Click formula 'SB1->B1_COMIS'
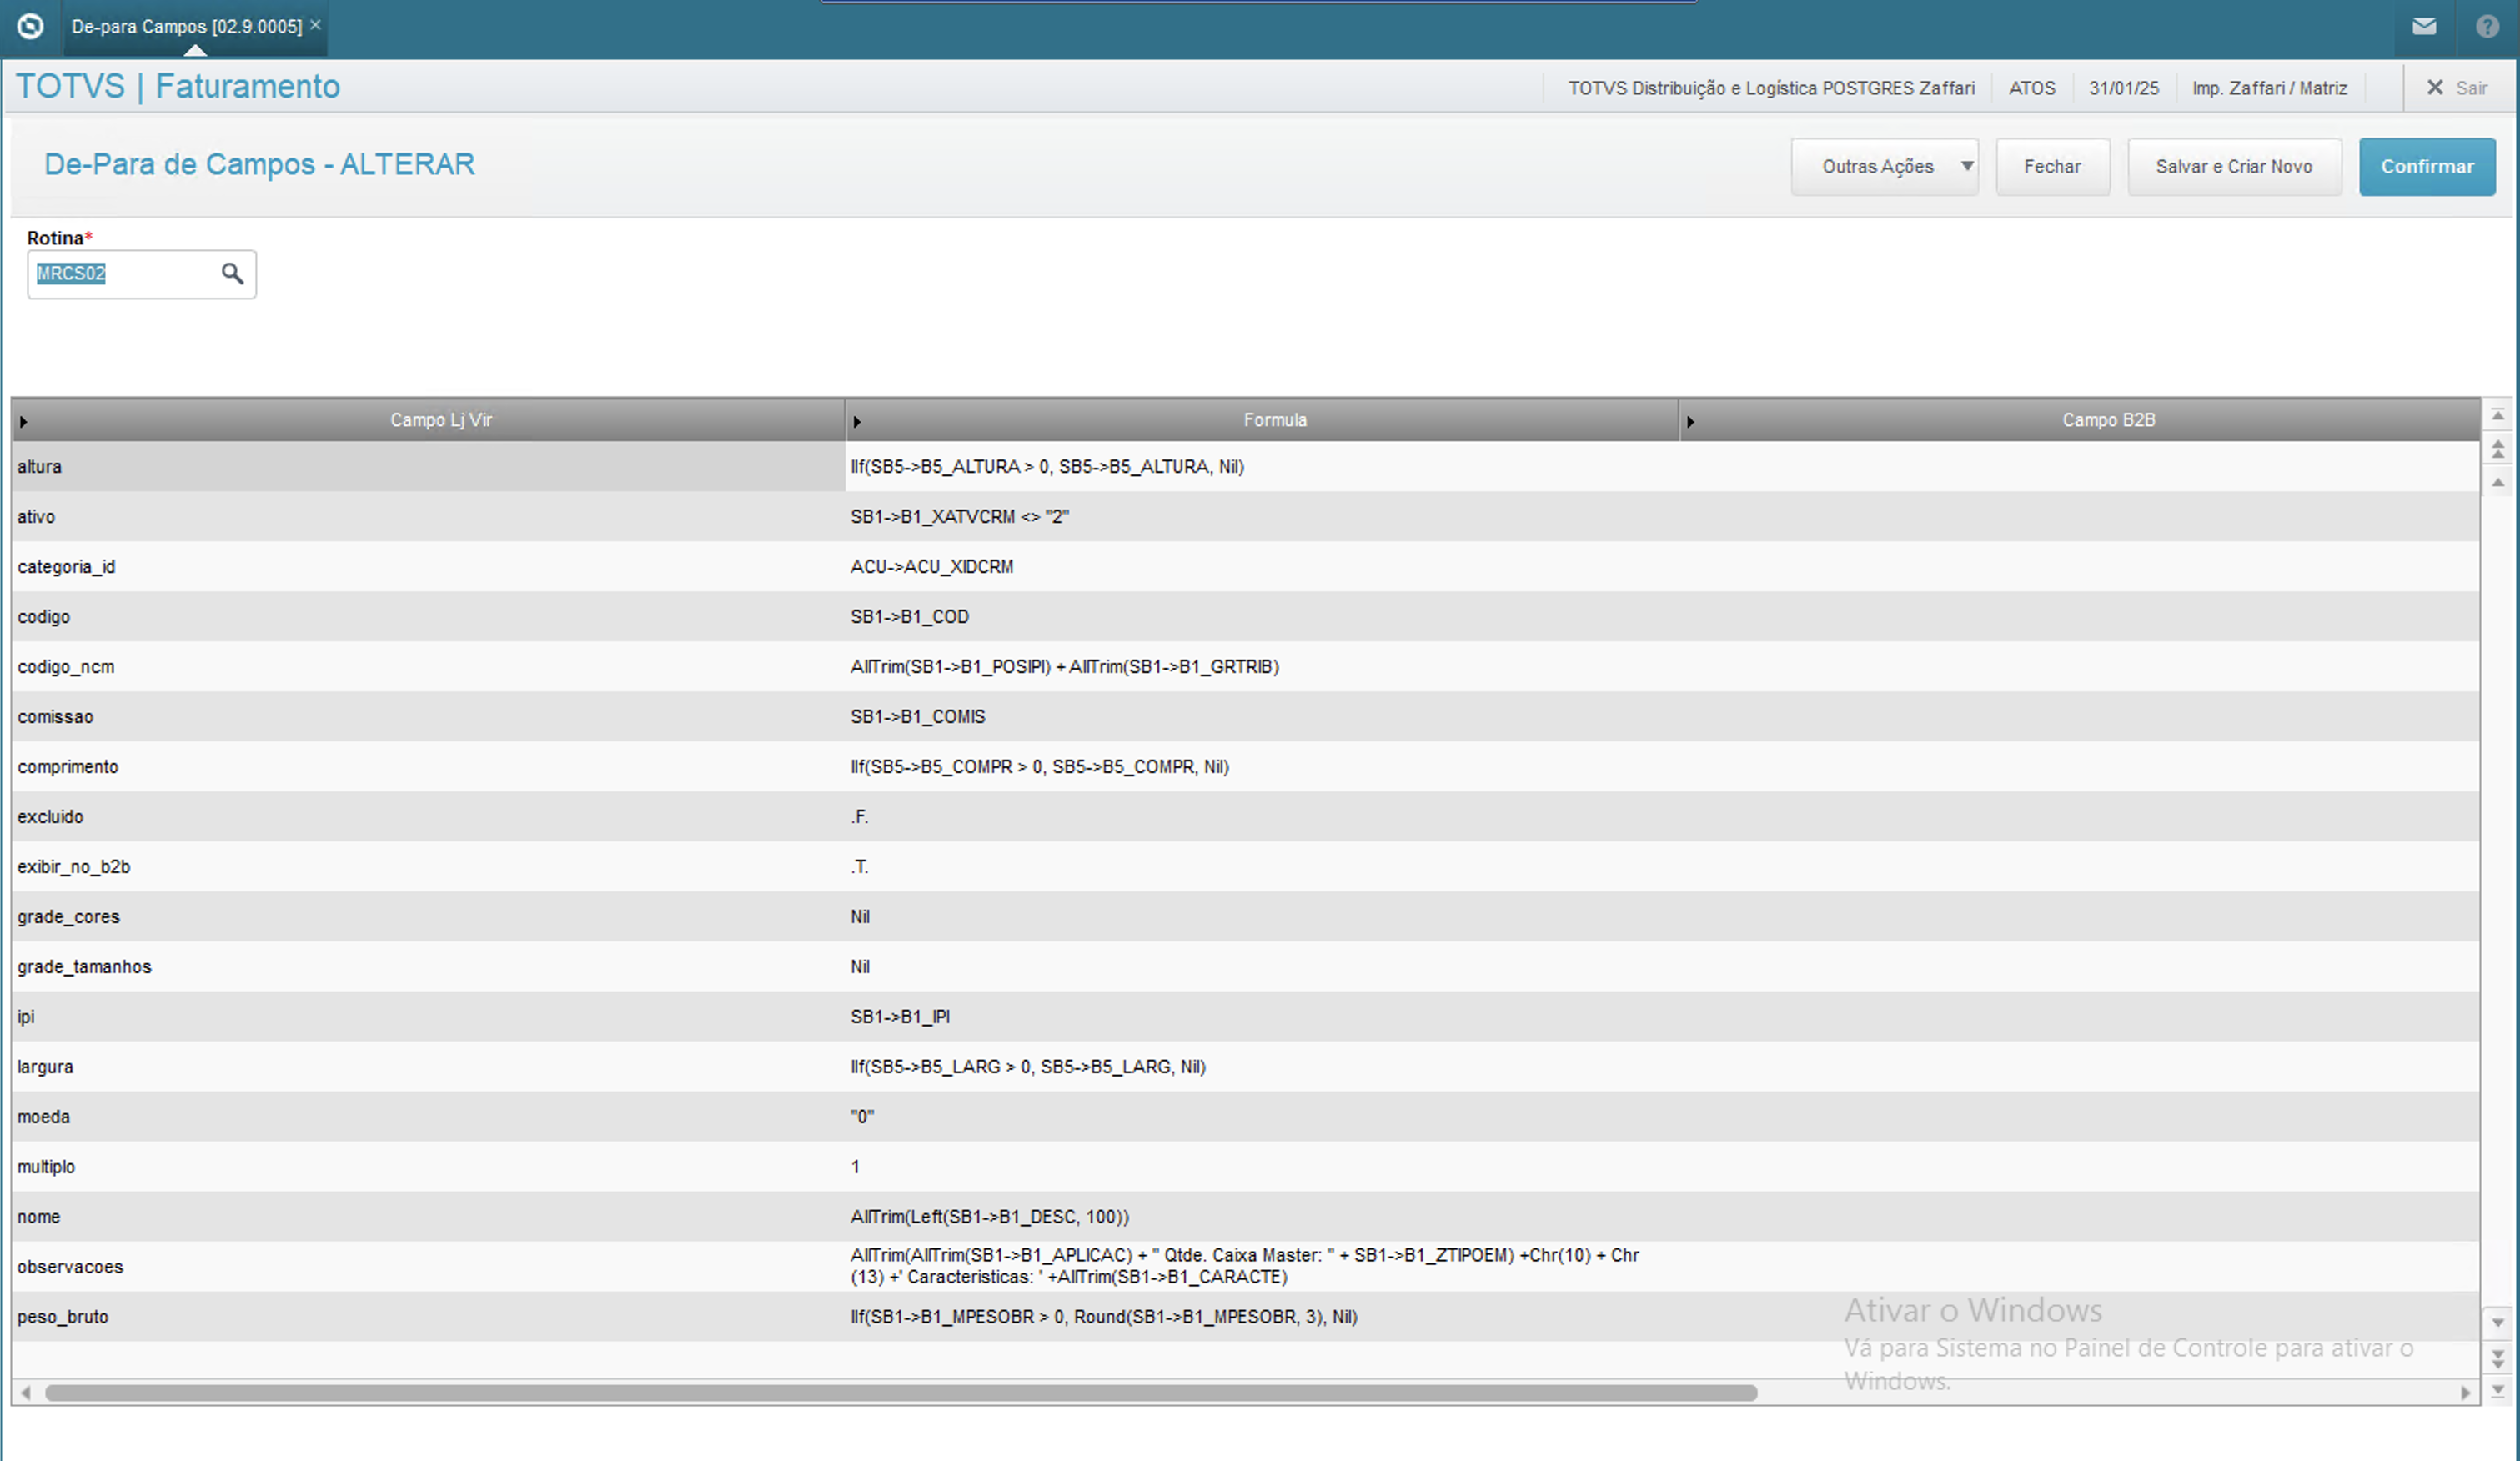 pyautogui.click(x=917, y=716)
